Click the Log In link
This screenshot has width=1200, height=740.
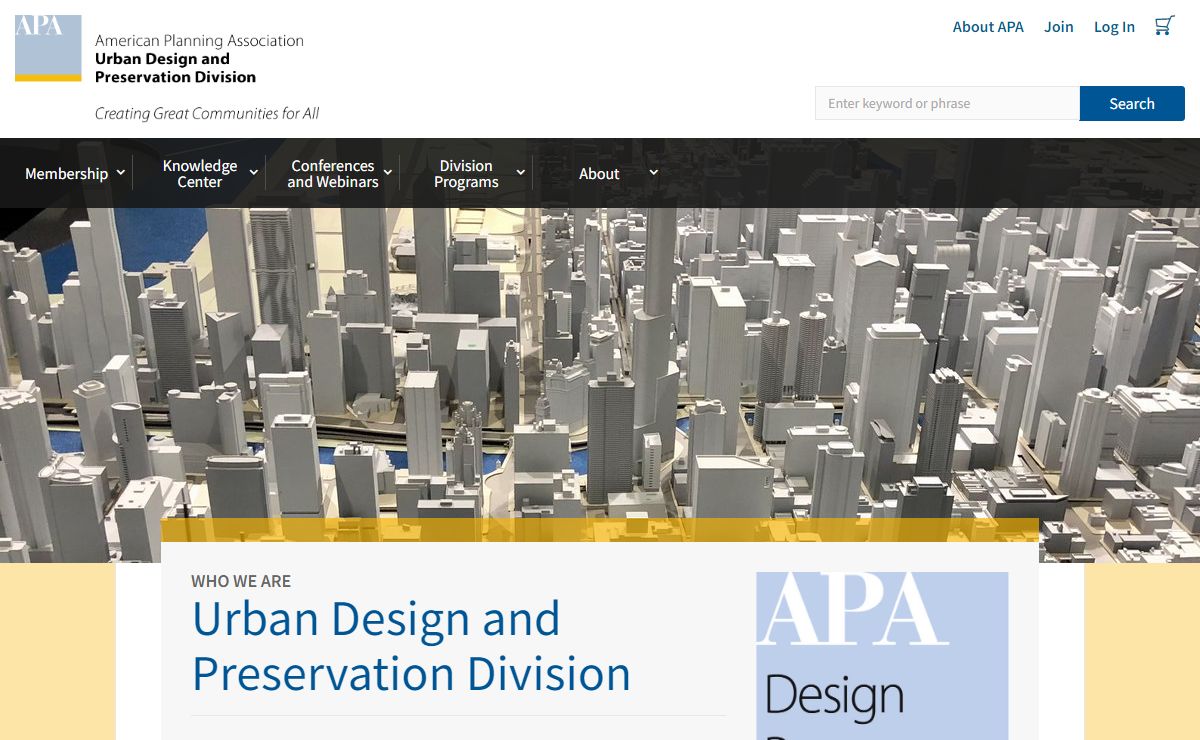tap(1114, 27)
